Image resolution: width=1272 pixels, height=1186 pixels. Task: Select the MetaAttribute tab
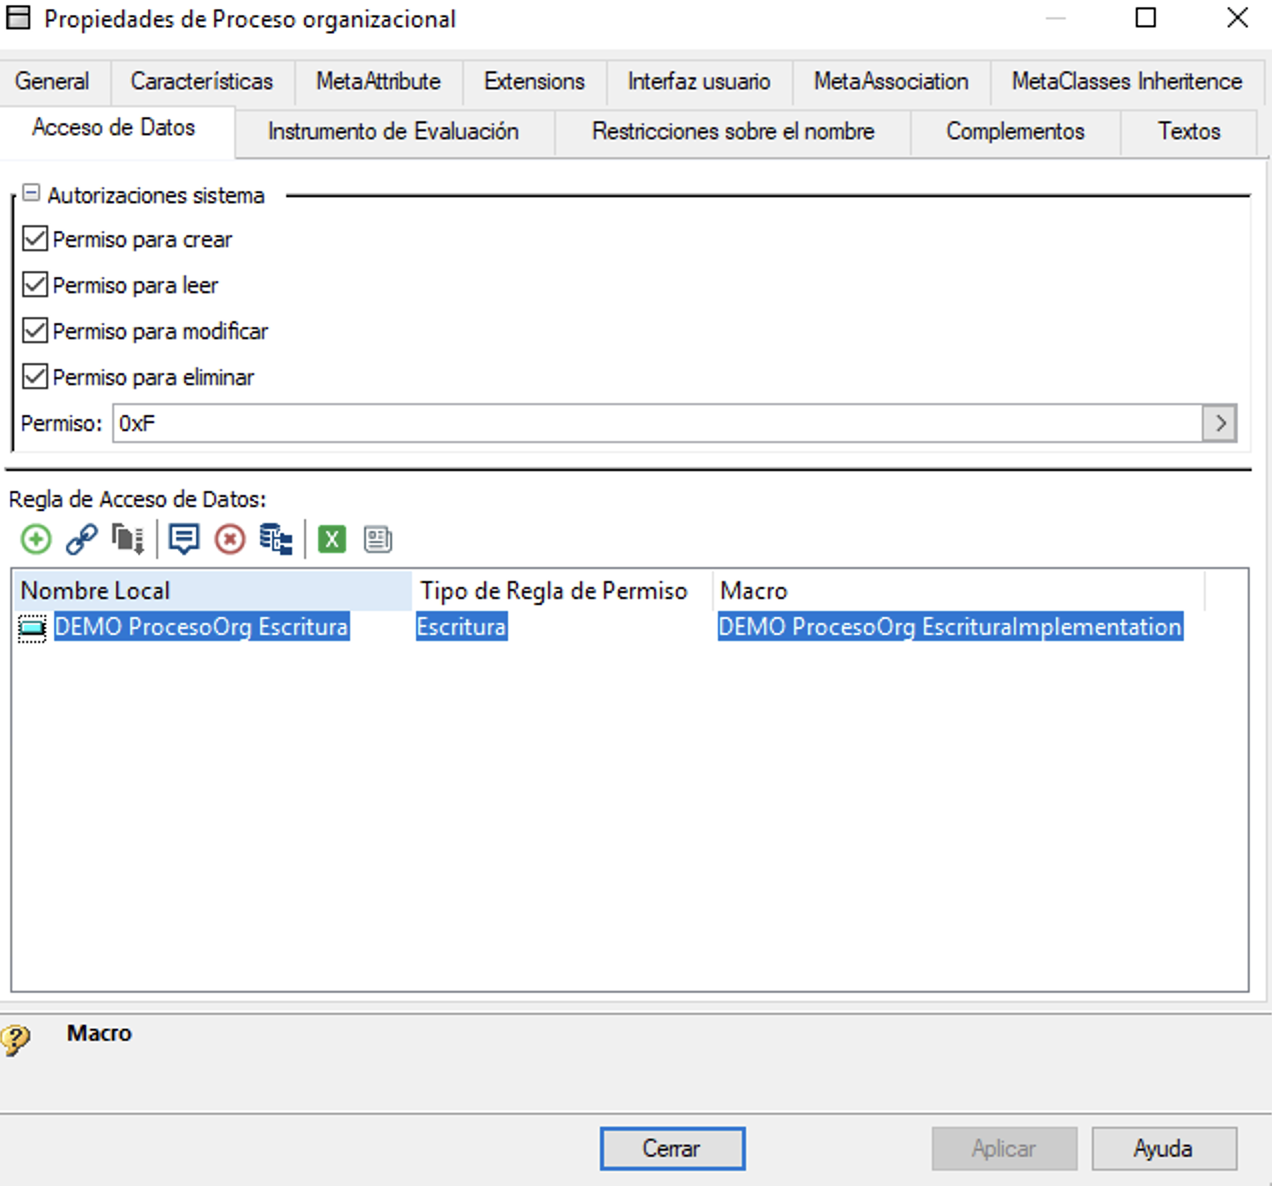(379, 82)
